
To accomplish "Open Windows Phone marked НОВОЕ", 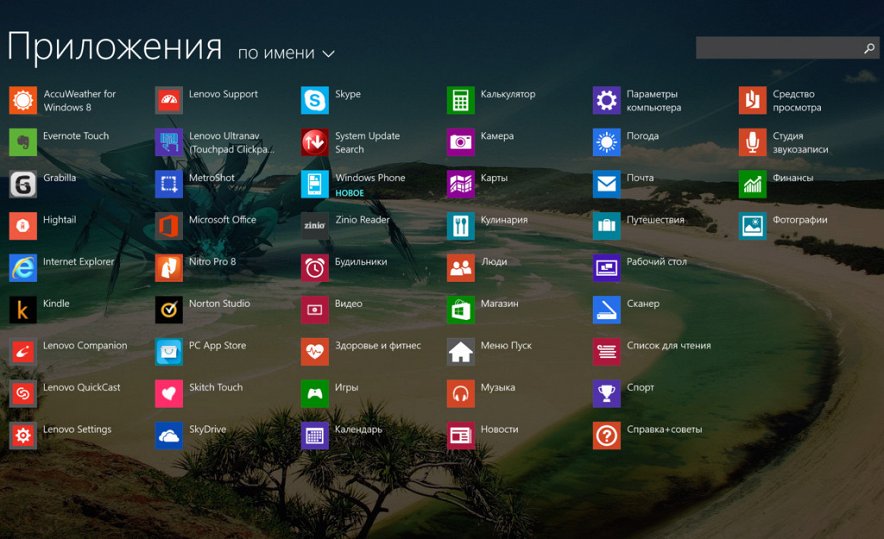I will pos(315,184).
